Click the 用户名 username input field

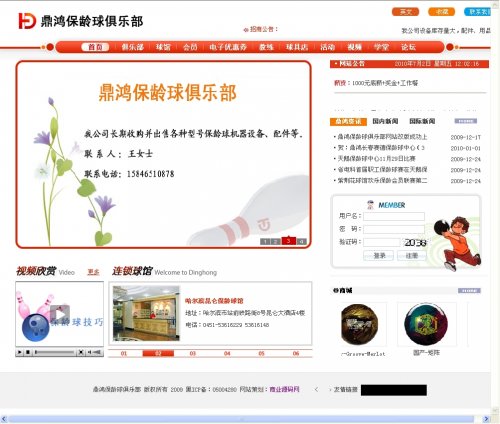394,216
